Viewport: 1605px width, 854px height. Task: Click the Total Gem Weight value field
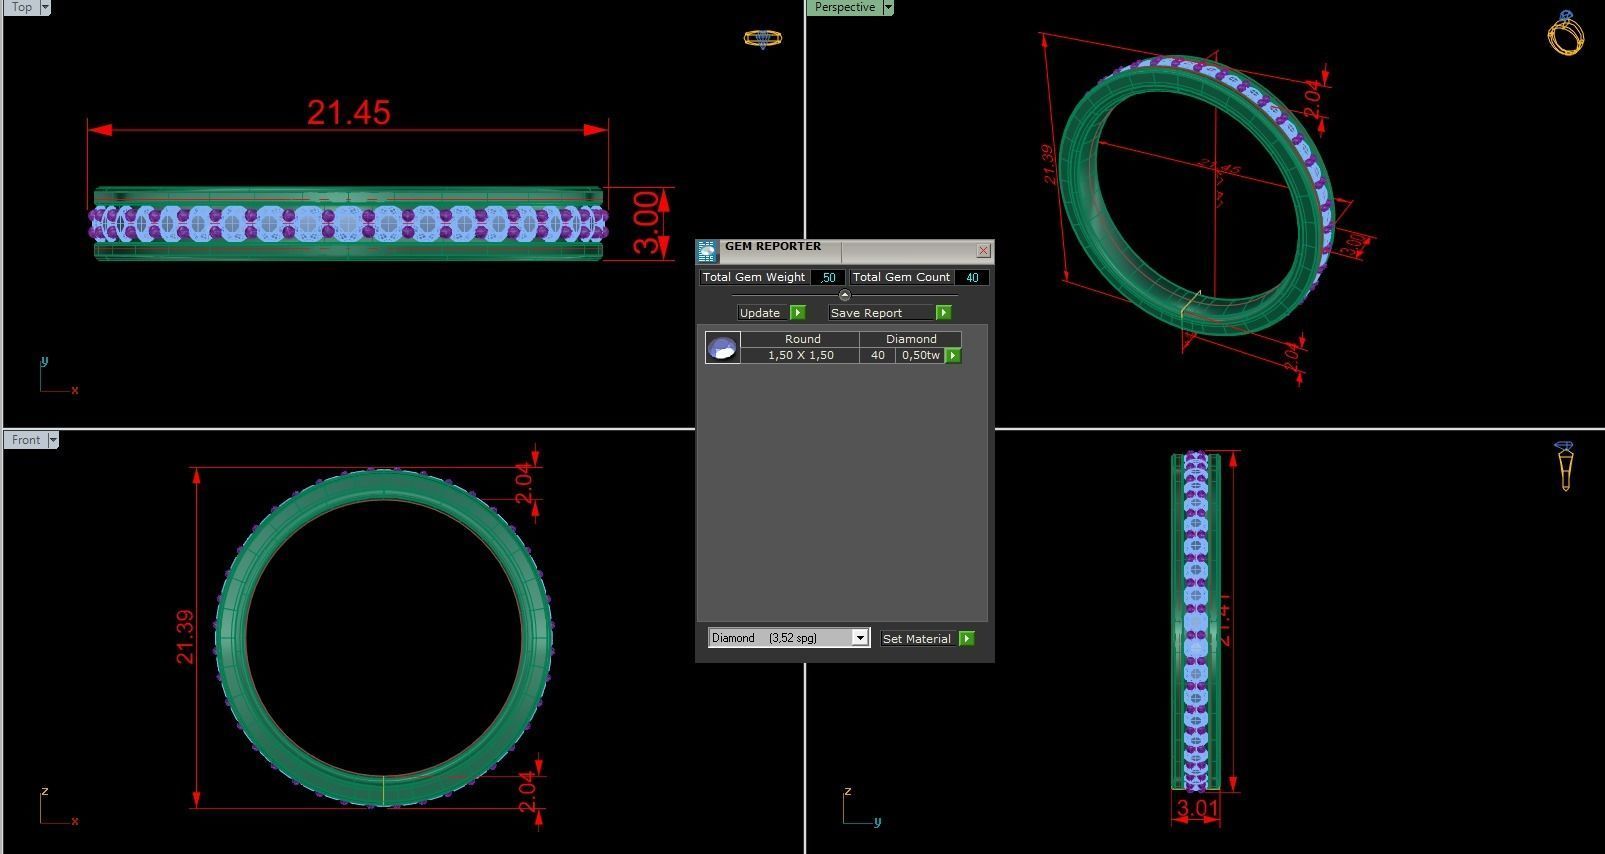tap(828, 277)
